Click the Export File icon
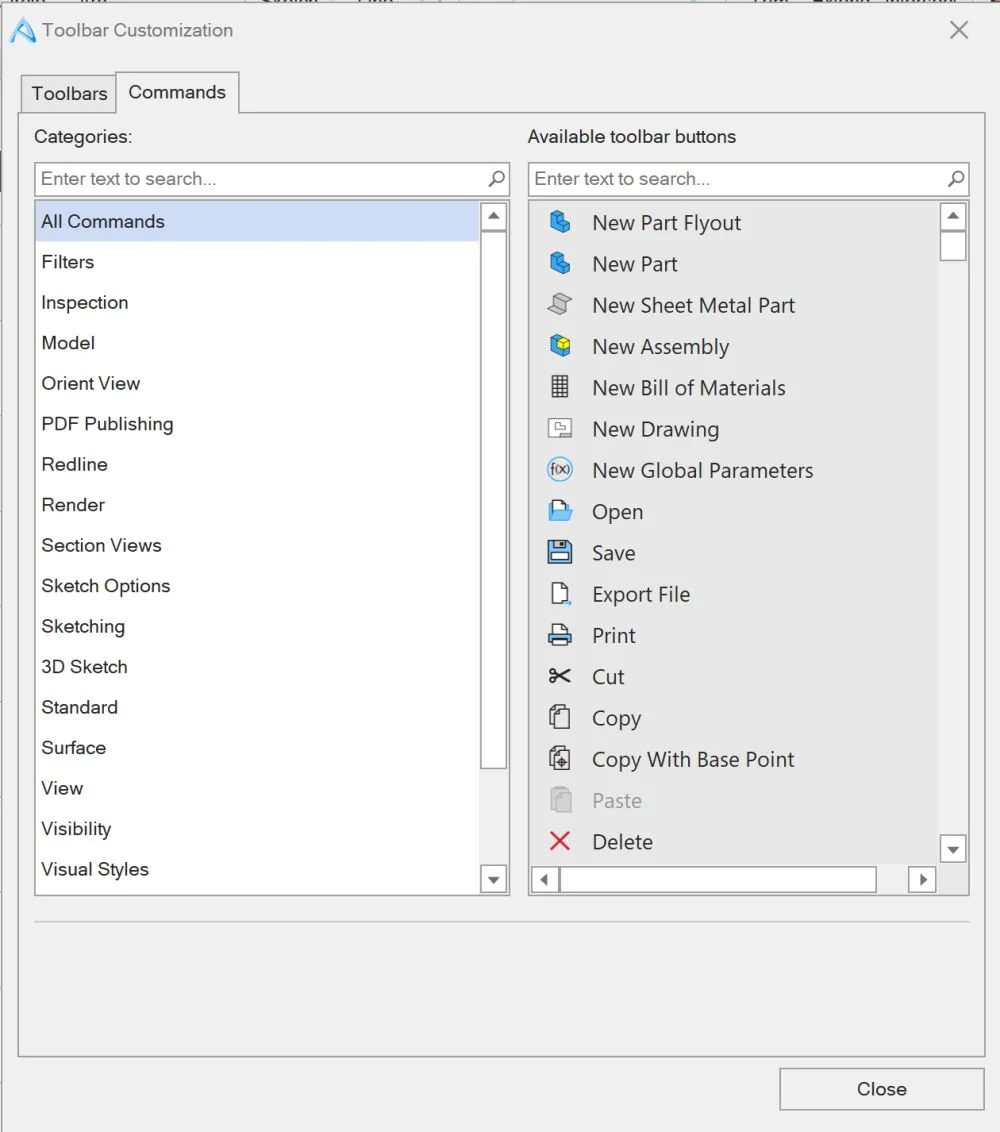Image resolution: width=1000 pixels, height=1132 pixels. pos(560,593)
